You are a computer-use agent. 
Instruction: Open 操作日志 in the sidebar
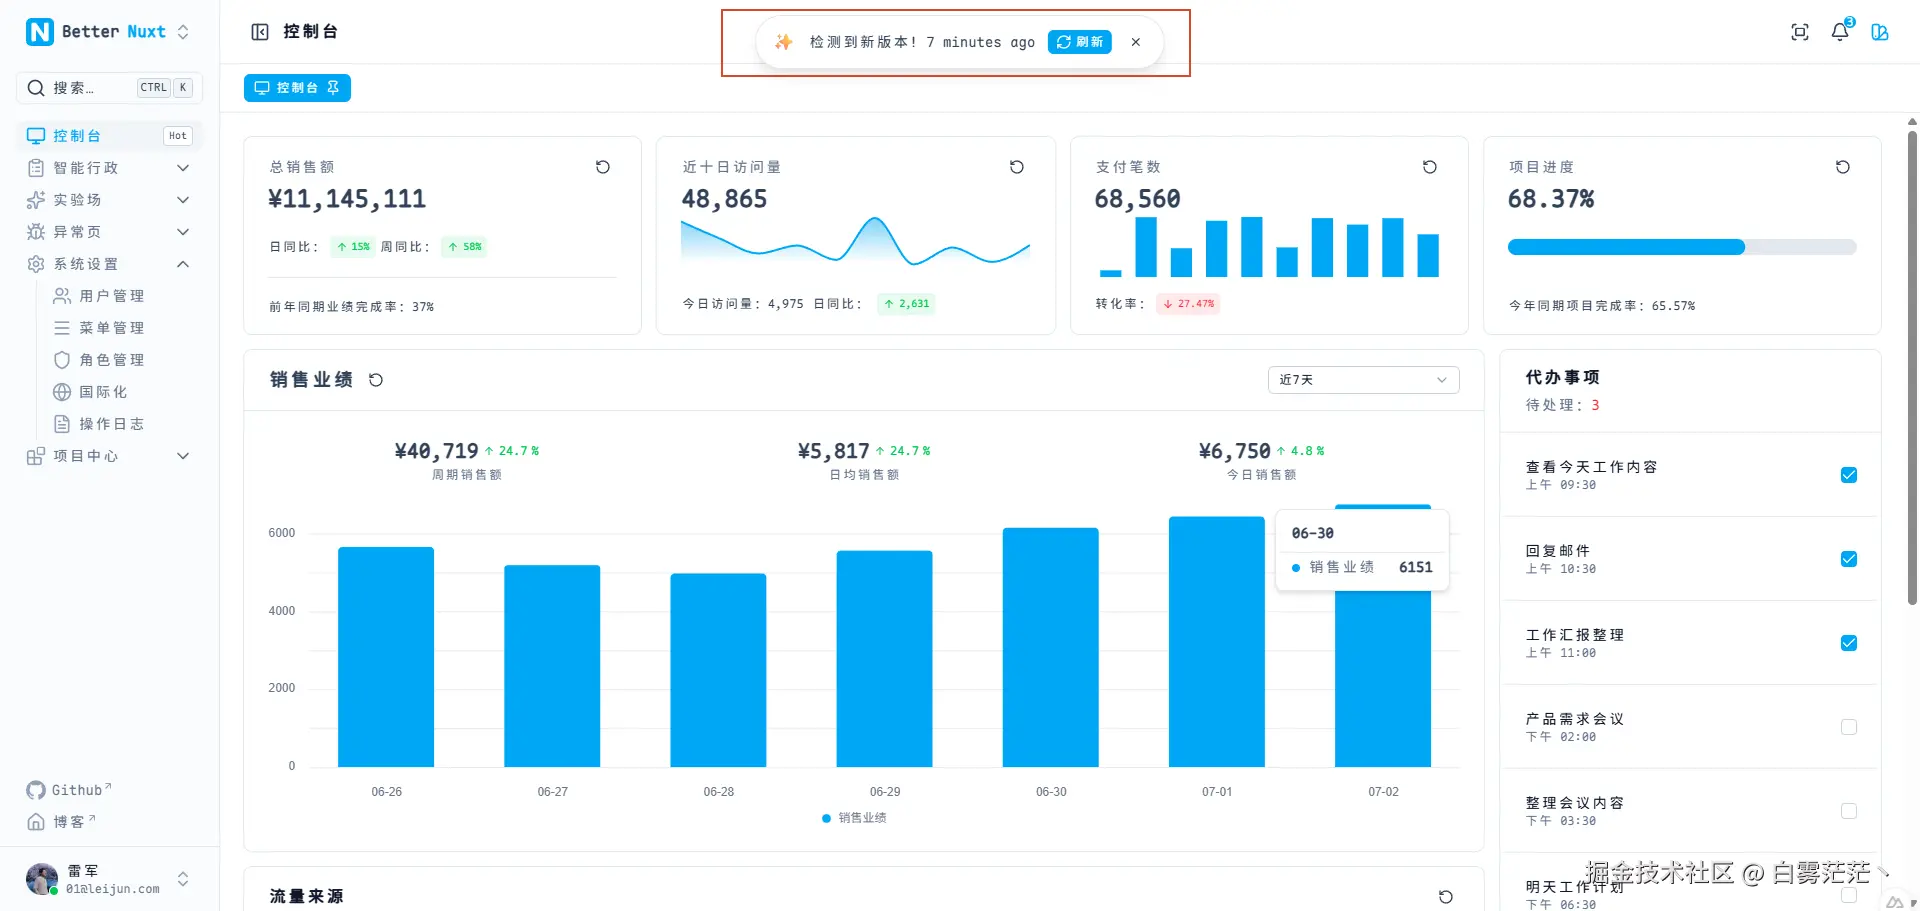click(122, 424)
